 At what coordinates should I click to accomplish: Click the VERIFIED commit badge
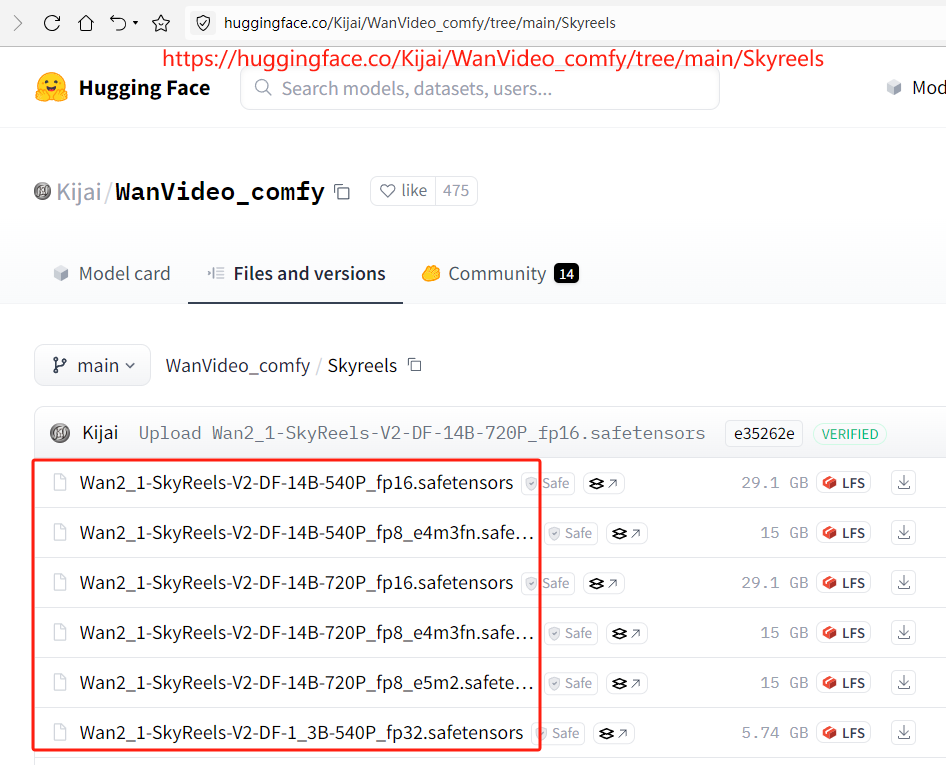coord(849,434)
